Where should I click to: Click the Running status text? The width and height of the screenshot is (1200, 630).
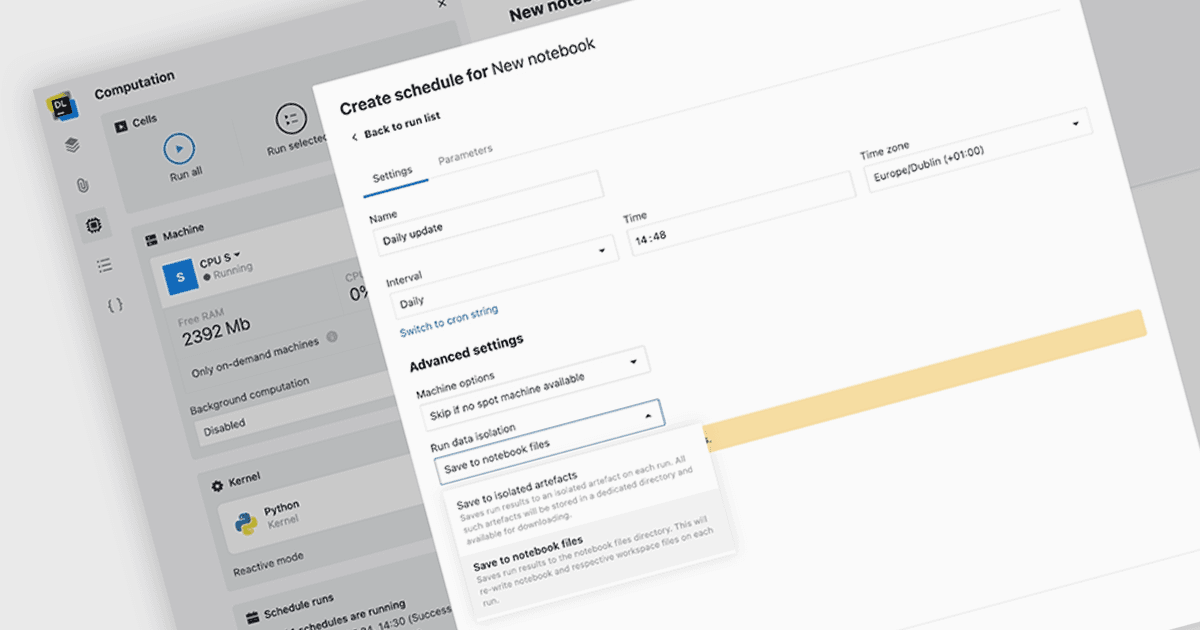tap(232, 270)
